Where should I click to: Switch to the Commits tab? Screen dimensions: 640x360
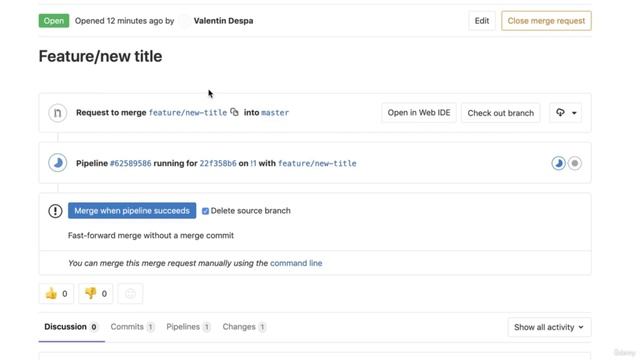pyautogui.click(x=132, y=327)
